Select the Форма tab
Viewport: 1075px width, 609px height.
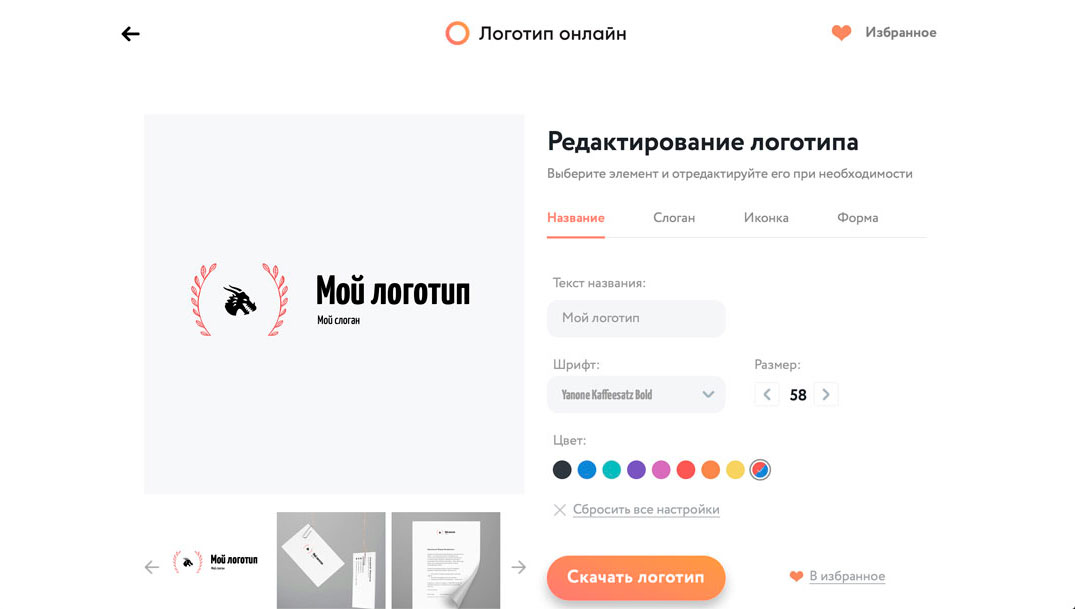click(857, 217)
